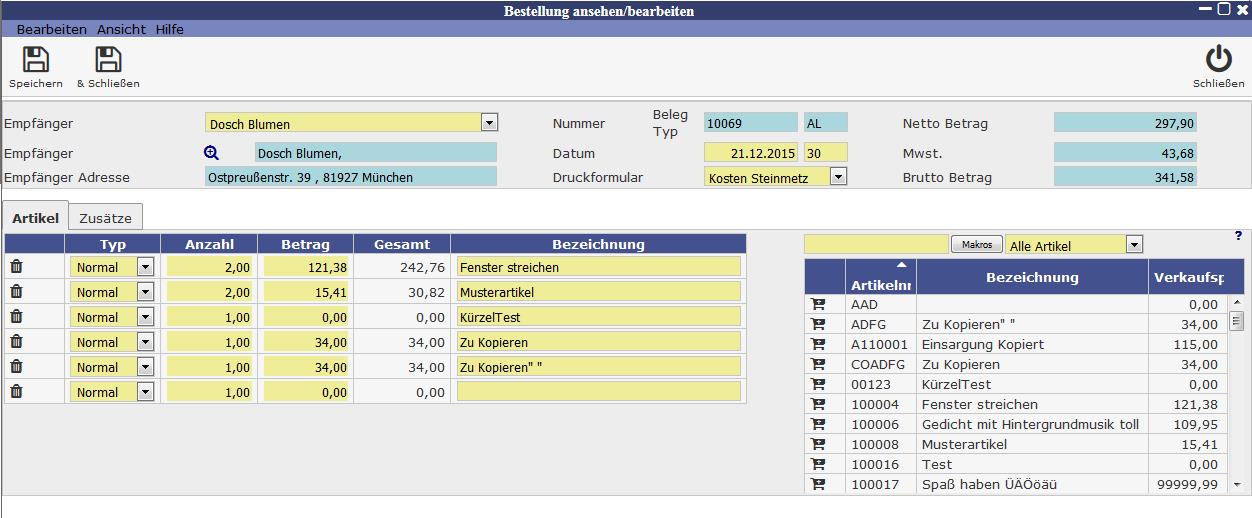1252x518 pixels.
Task: Open the Alle Artikel filter dropdown
Action: point(1133,245)
